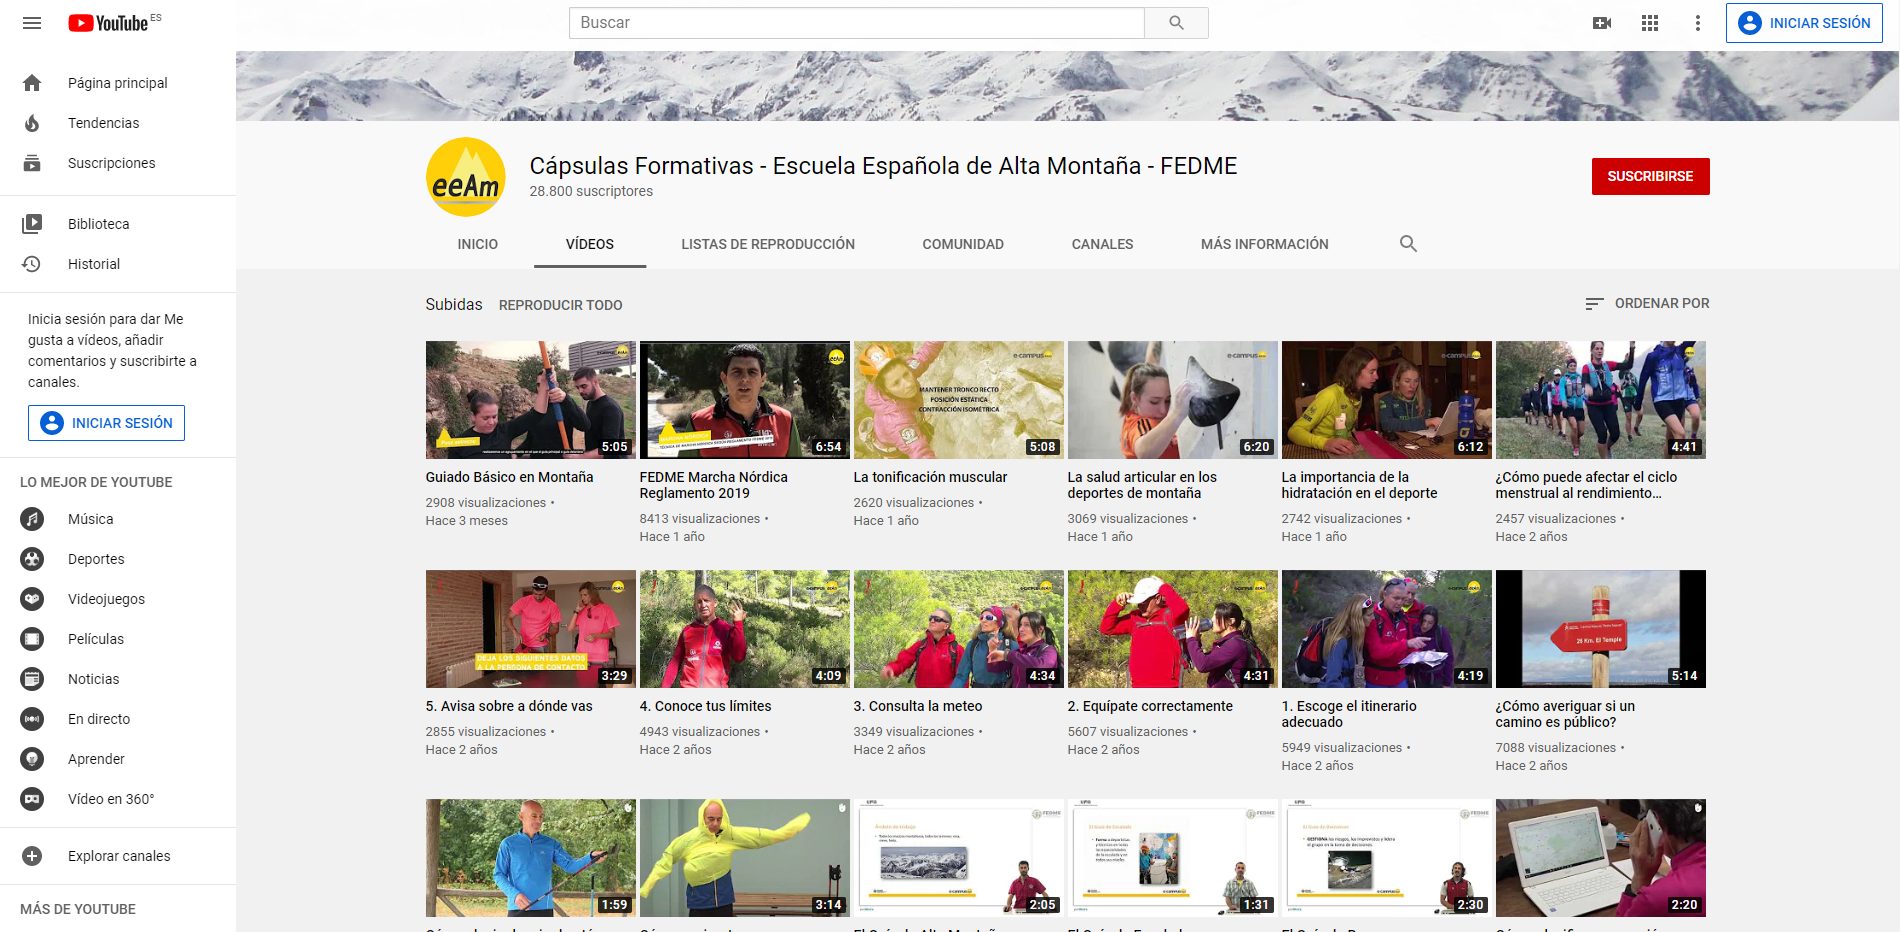
Task: Open the hamburger guide menu
Action: [x=32, y=23]
